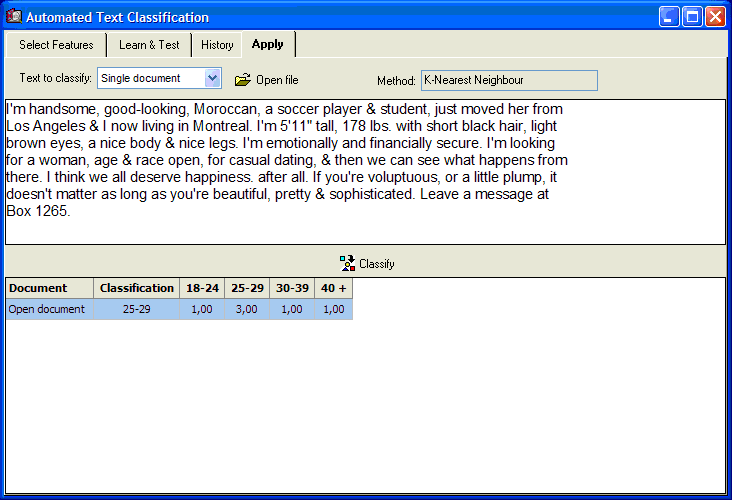Click the 18-24 column header

[202, 288]
